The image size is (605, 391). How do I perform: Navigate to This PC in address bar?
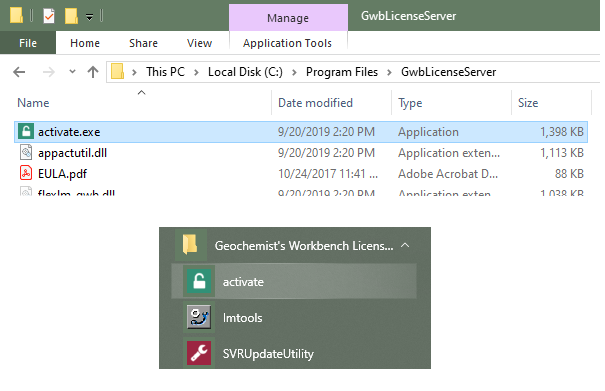click(x=166, y=72)
